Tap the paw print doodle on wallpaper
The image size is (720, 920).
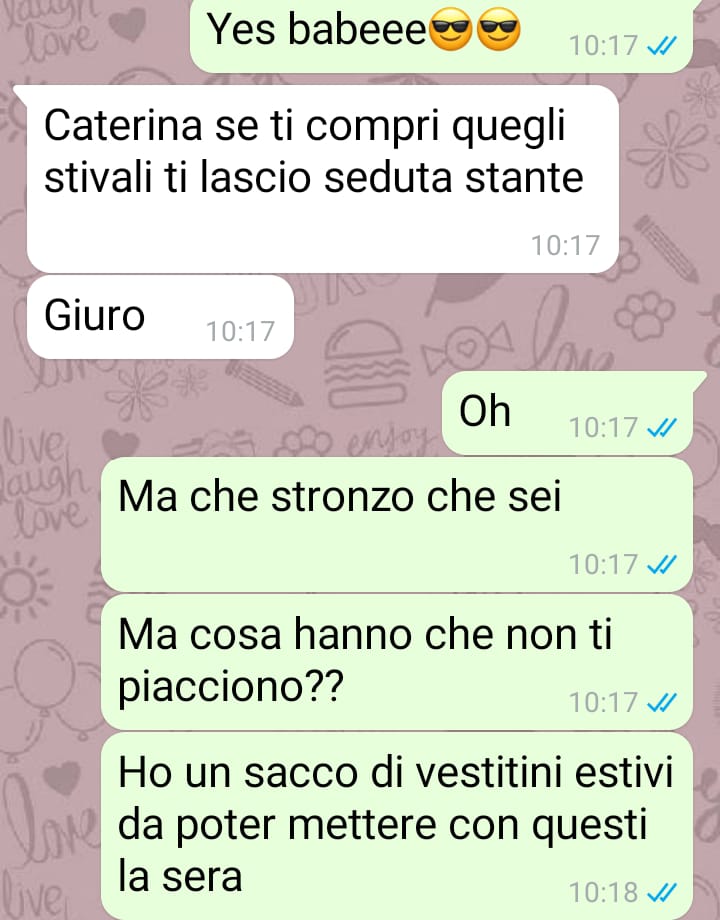(x=644, y=315)
